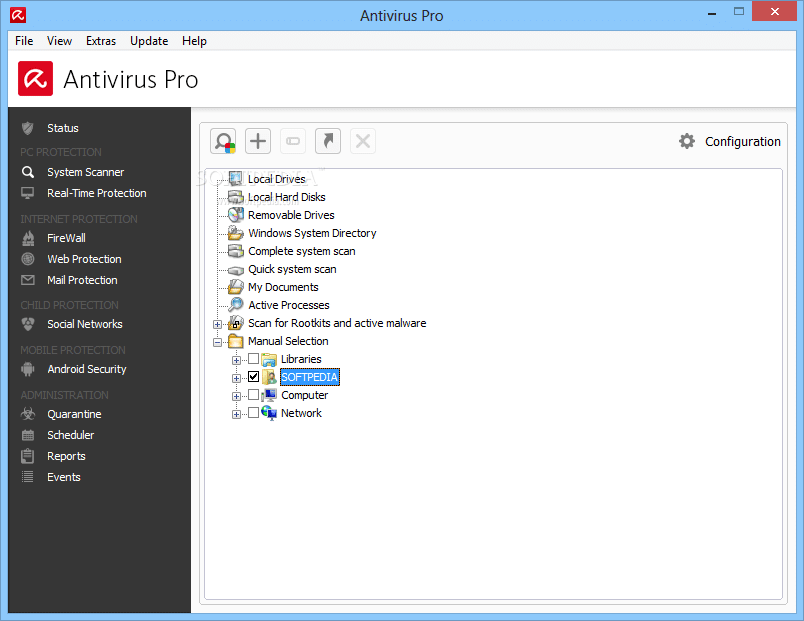Viewport: 804px width, 621px height.
Task: Expand the Libraries node
Action: click(x=236, y=360)
